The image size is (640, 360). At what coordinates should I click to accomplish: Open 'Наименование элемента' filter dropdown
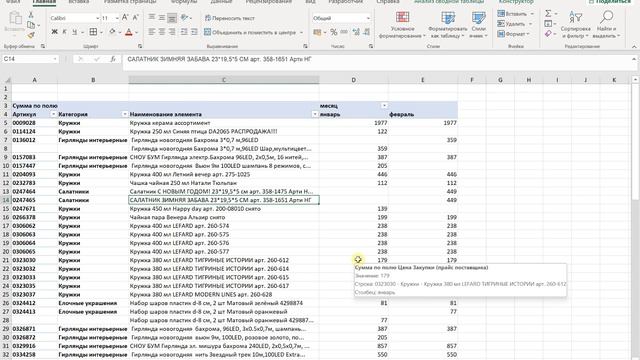(315, 114)
